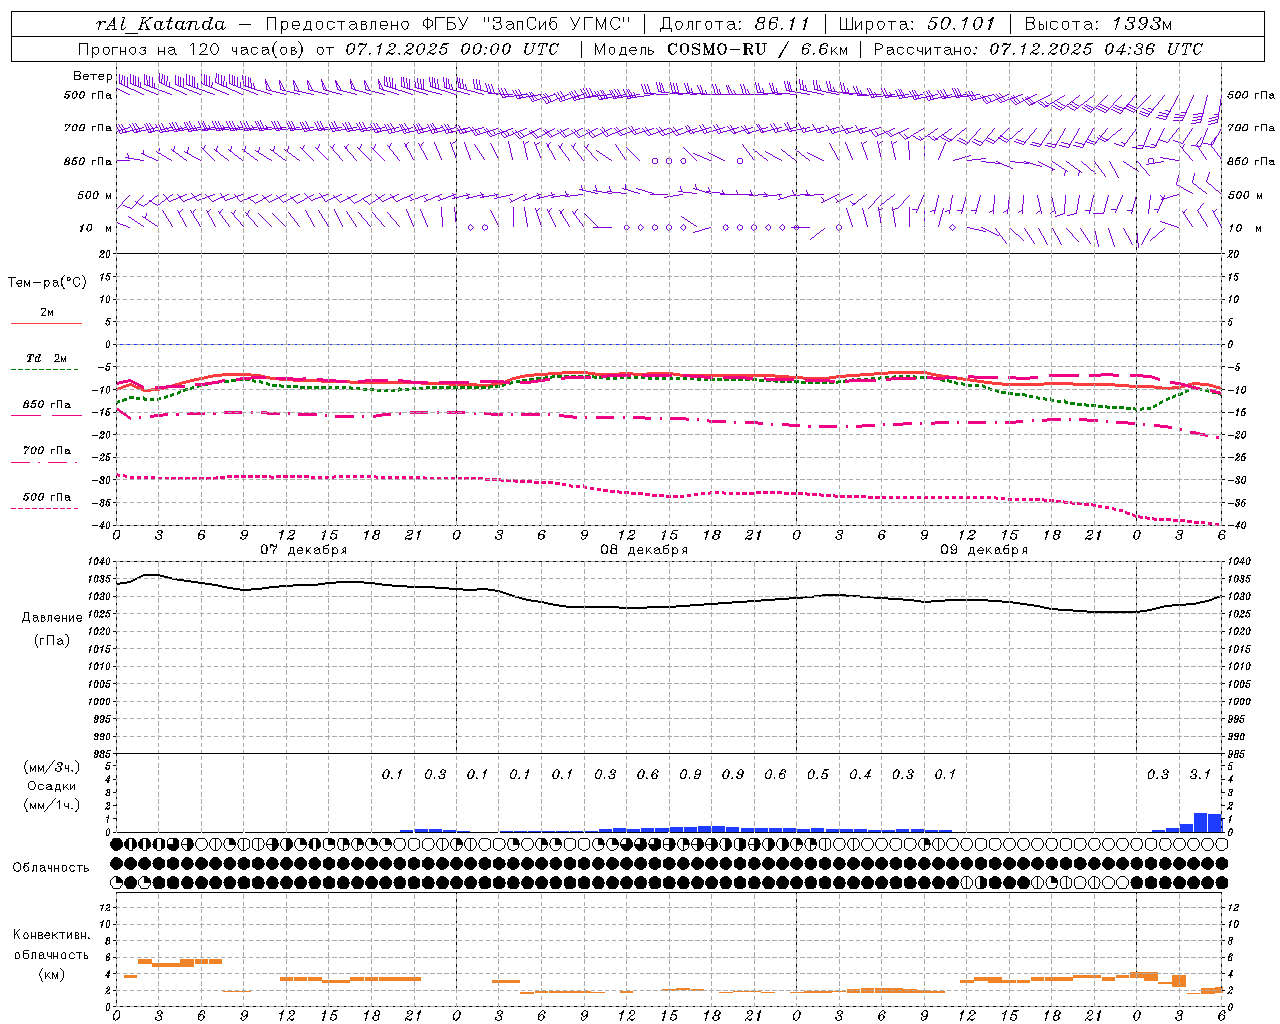Click the '500 м' label left of wind panel
This screenshot has width=1280, height=1024.
click(95, 195)
